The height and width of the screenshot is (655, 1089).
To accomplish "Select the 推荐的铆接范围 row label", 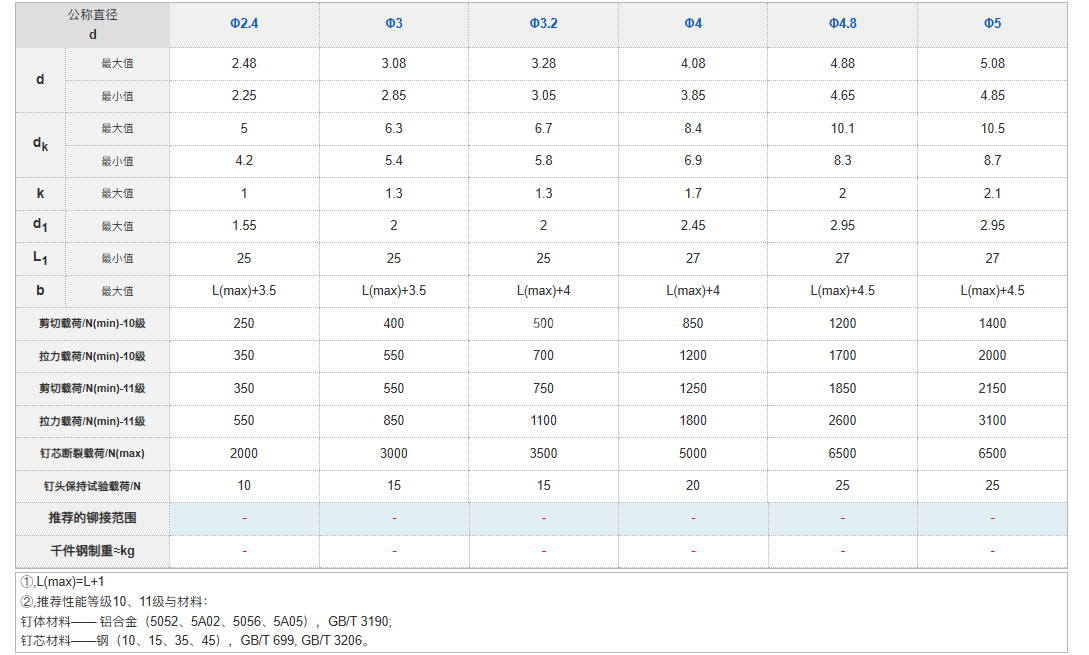I will (93, 518).
